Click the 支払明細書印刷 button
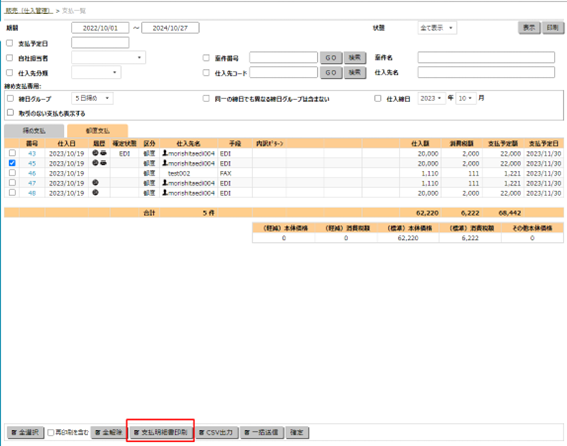 161,432
